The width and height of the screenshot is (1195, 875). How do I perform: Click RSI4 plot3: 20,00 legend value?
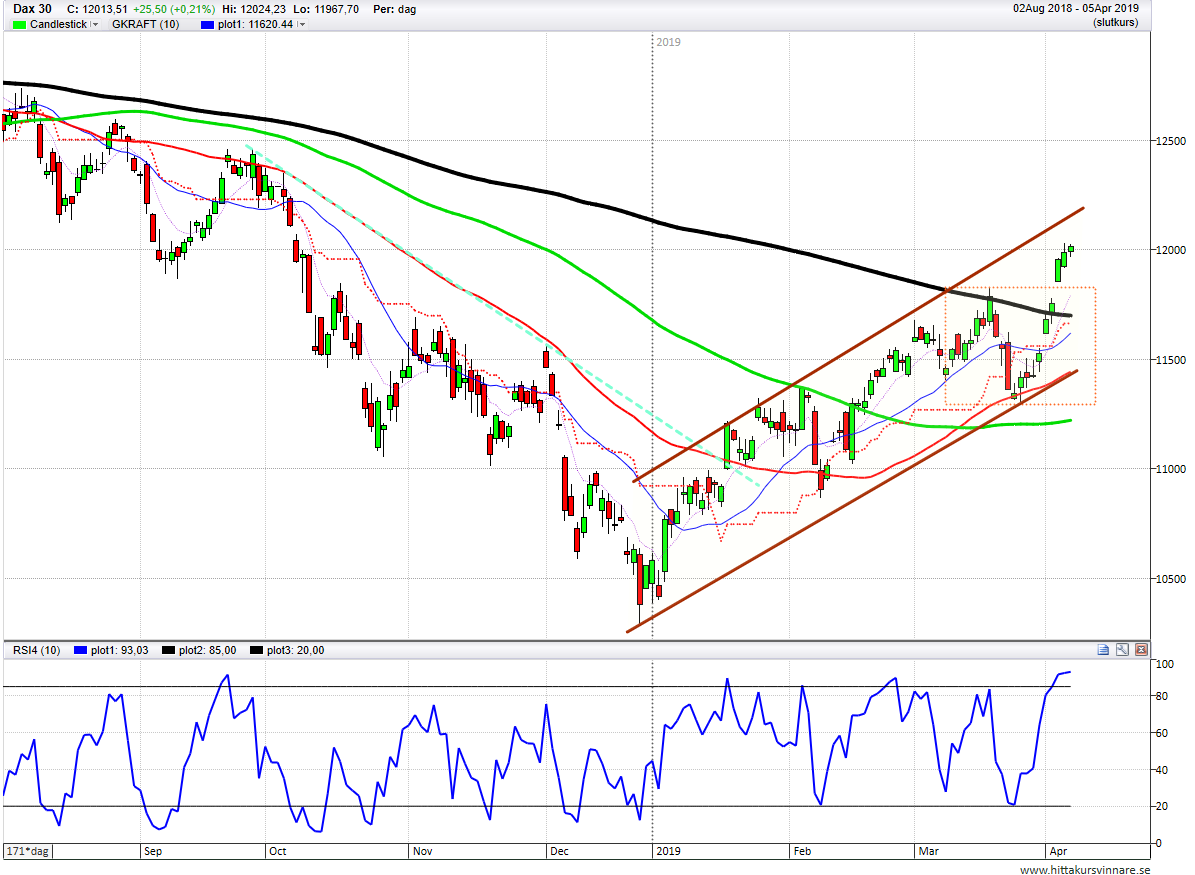click(296, 650)
